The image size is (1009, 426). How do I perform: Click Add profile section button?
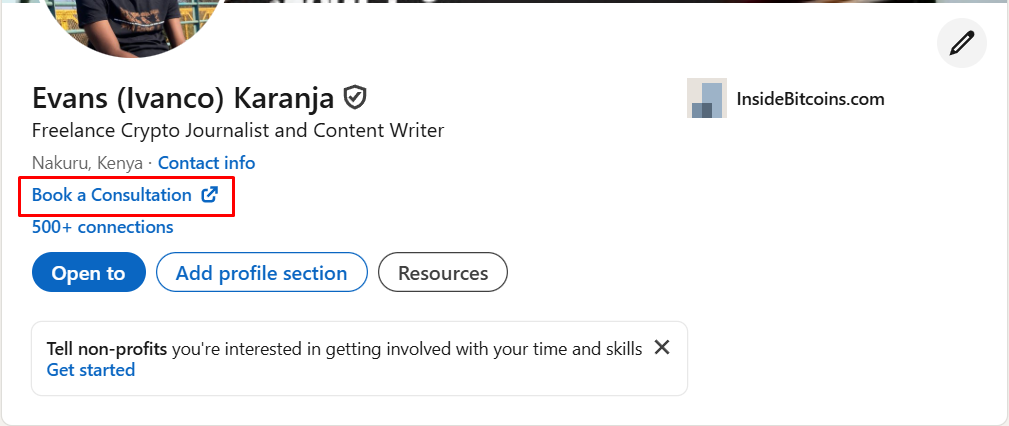[262, 272]
